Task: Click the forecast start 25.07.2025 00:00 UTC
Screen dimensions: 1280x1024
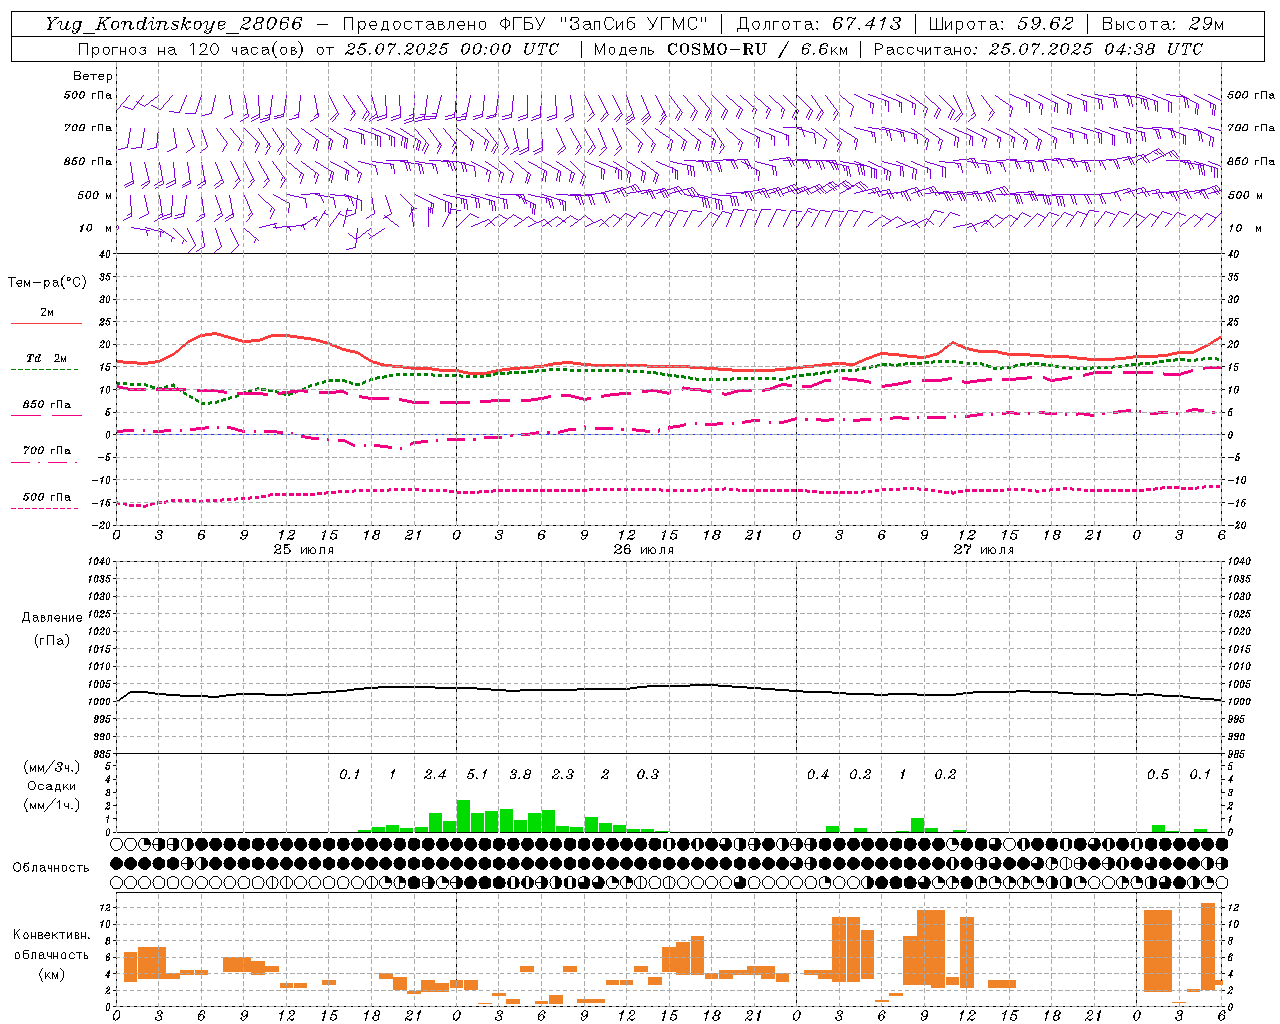Action: (x=451, y=49)
